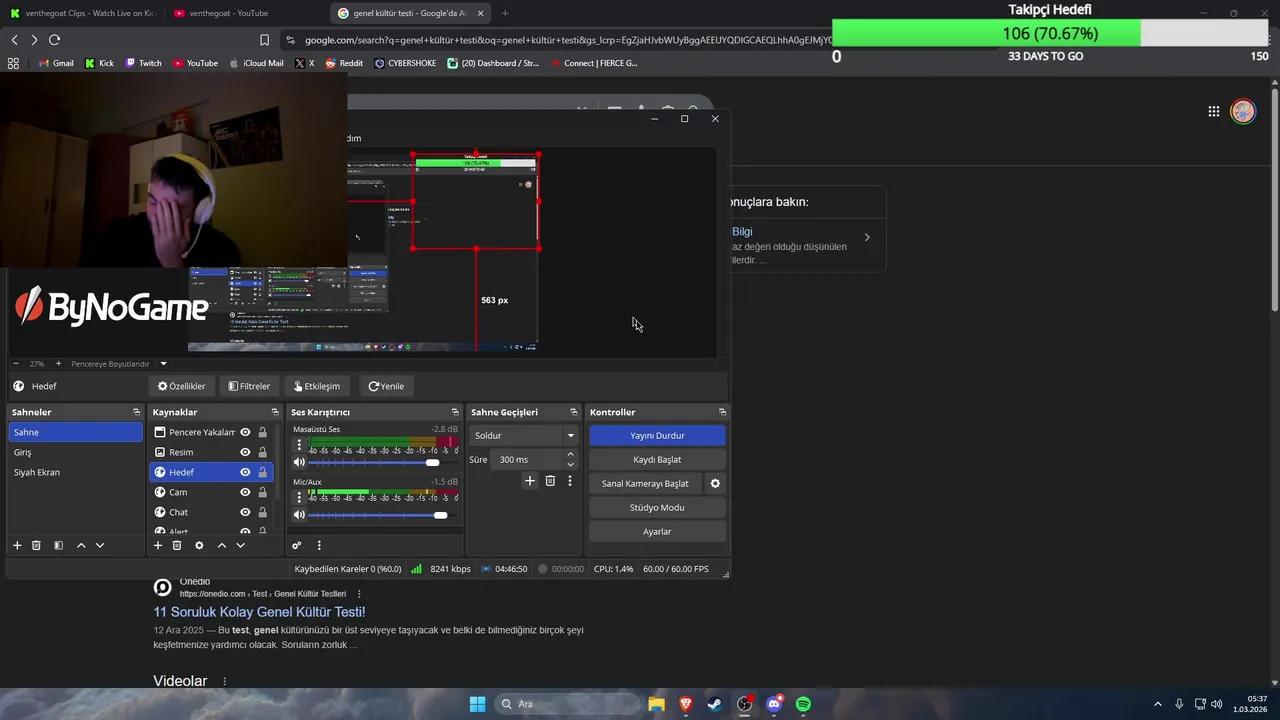Move scene down with the Sahneler down arrow
1280x720 pixels.
tap(100, 545)
